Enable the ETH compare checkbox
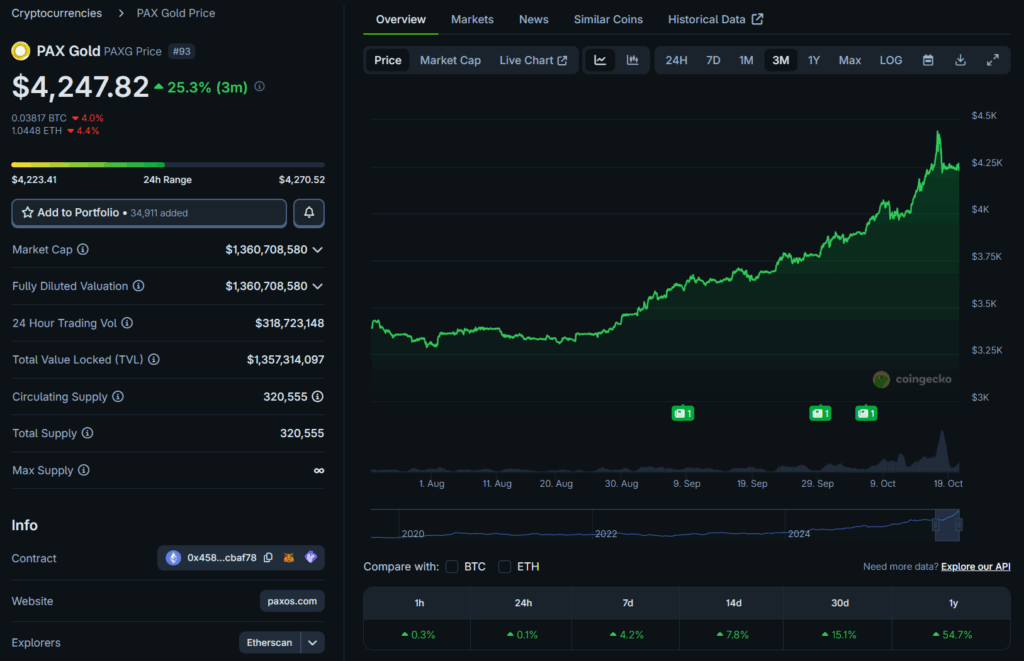 click(x=505, y=567)
